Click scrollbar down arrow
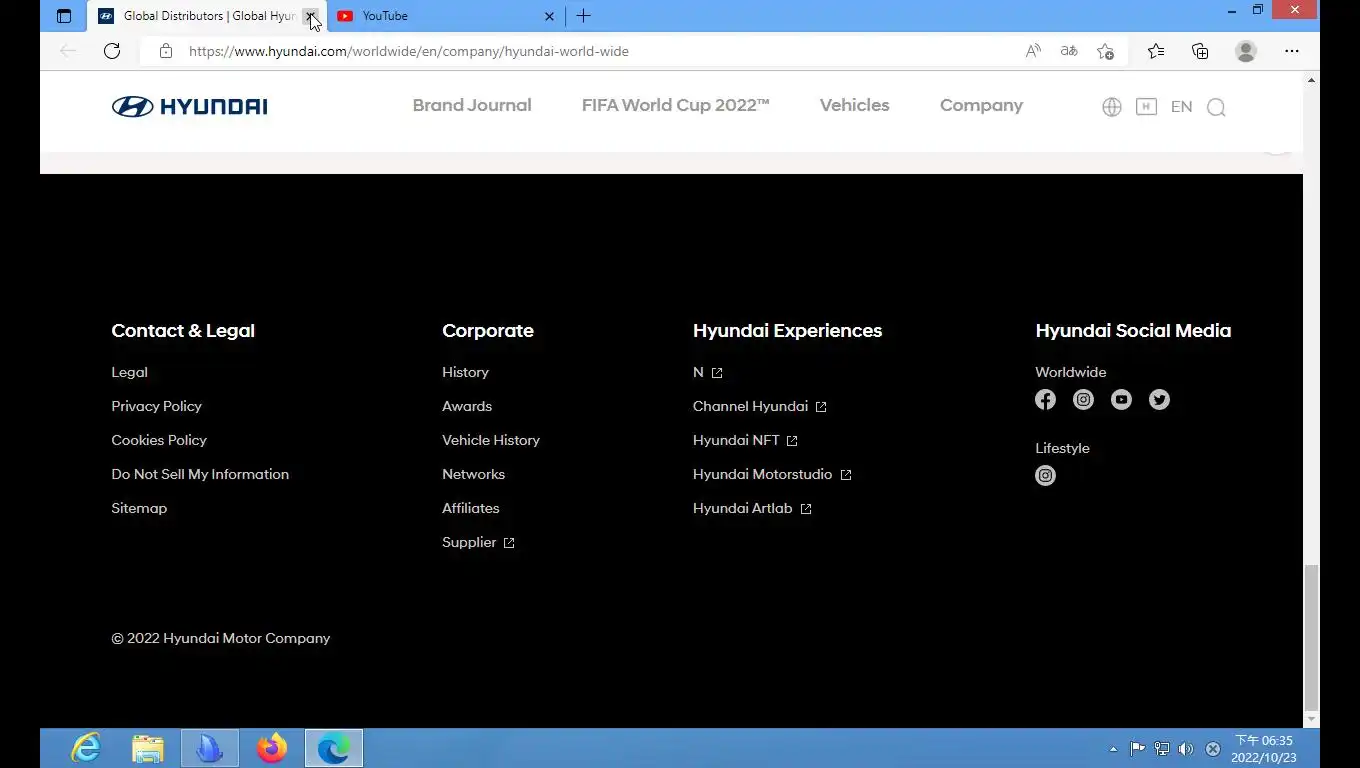 pyautogui.click(x=1311, y=719)
